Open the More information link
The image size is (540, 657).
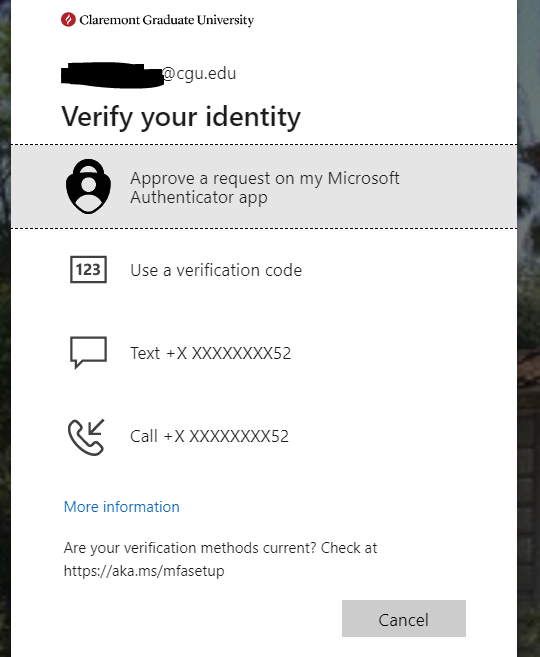click(x=121, y=507)
